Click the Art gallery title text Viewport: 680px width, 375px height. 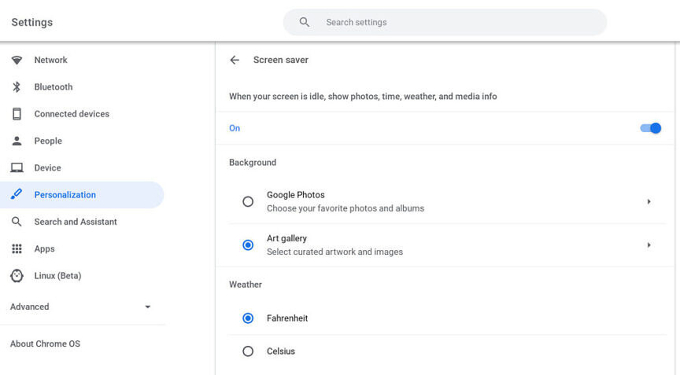(287, 238)
